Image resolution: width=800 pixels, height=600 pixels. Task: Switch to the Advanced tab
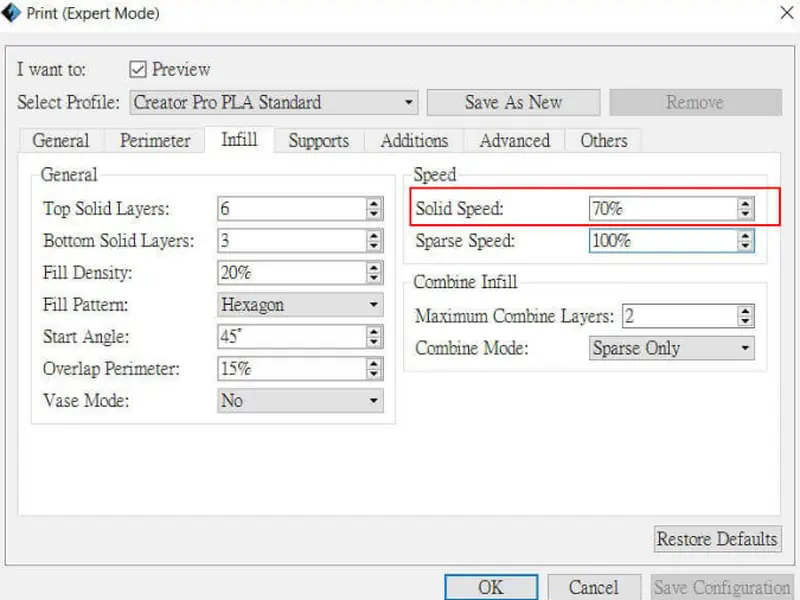(x=513, y=140)
